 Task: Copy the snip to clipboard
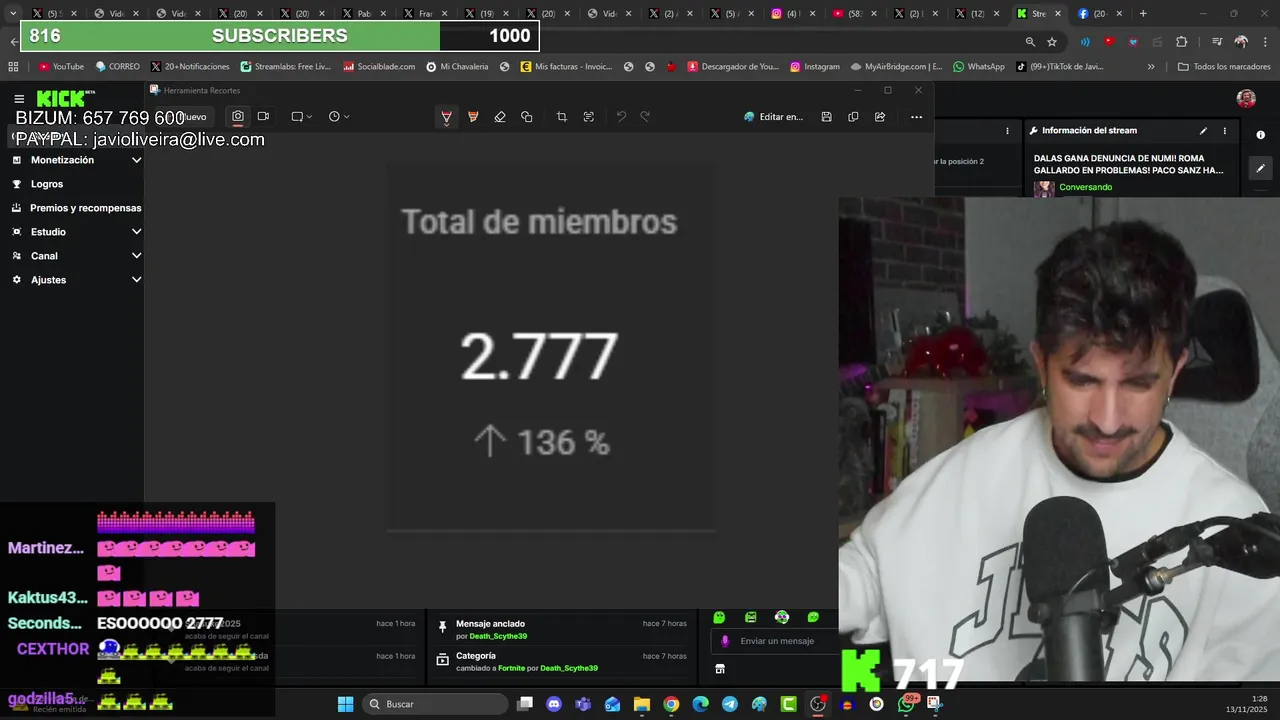[x=853, y=117]
